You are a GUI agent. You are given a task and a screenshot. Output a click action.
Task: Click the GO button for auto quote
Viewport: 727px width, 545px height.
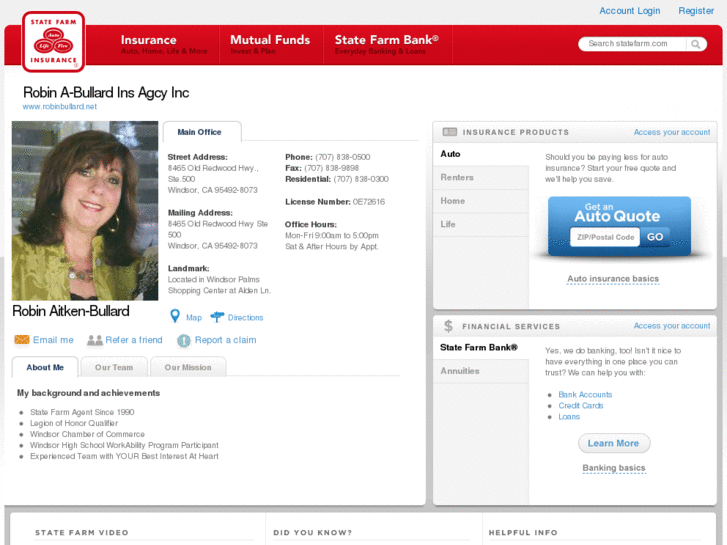pos(655,237)
